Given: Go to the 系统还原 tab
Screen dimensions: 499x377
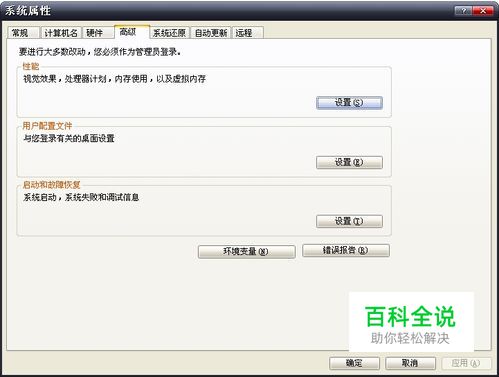Looking at the screenshot, I should (x=169, y=33).
